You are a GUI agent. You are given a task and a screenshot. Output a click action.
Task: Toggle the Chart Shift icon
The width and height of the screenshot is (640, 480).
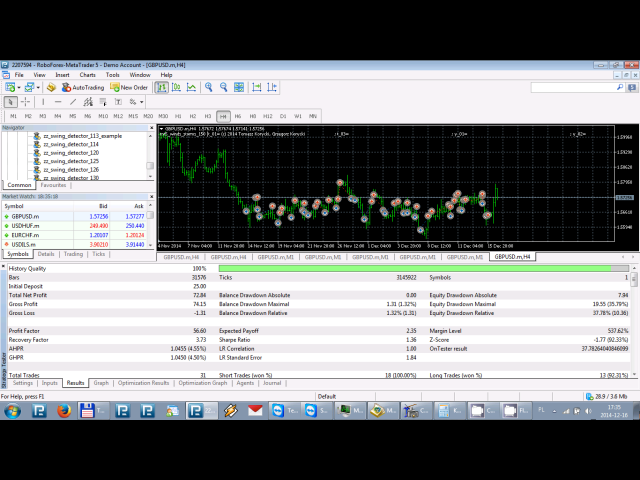click(x=272, y=87)
